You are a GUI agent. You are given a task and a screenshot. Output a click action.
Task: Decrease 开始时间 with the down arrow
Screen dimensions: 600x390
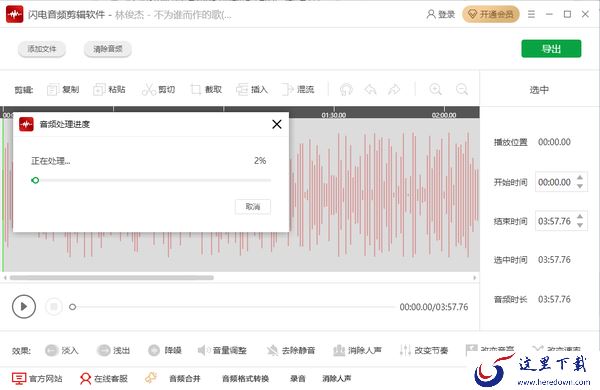580,186
